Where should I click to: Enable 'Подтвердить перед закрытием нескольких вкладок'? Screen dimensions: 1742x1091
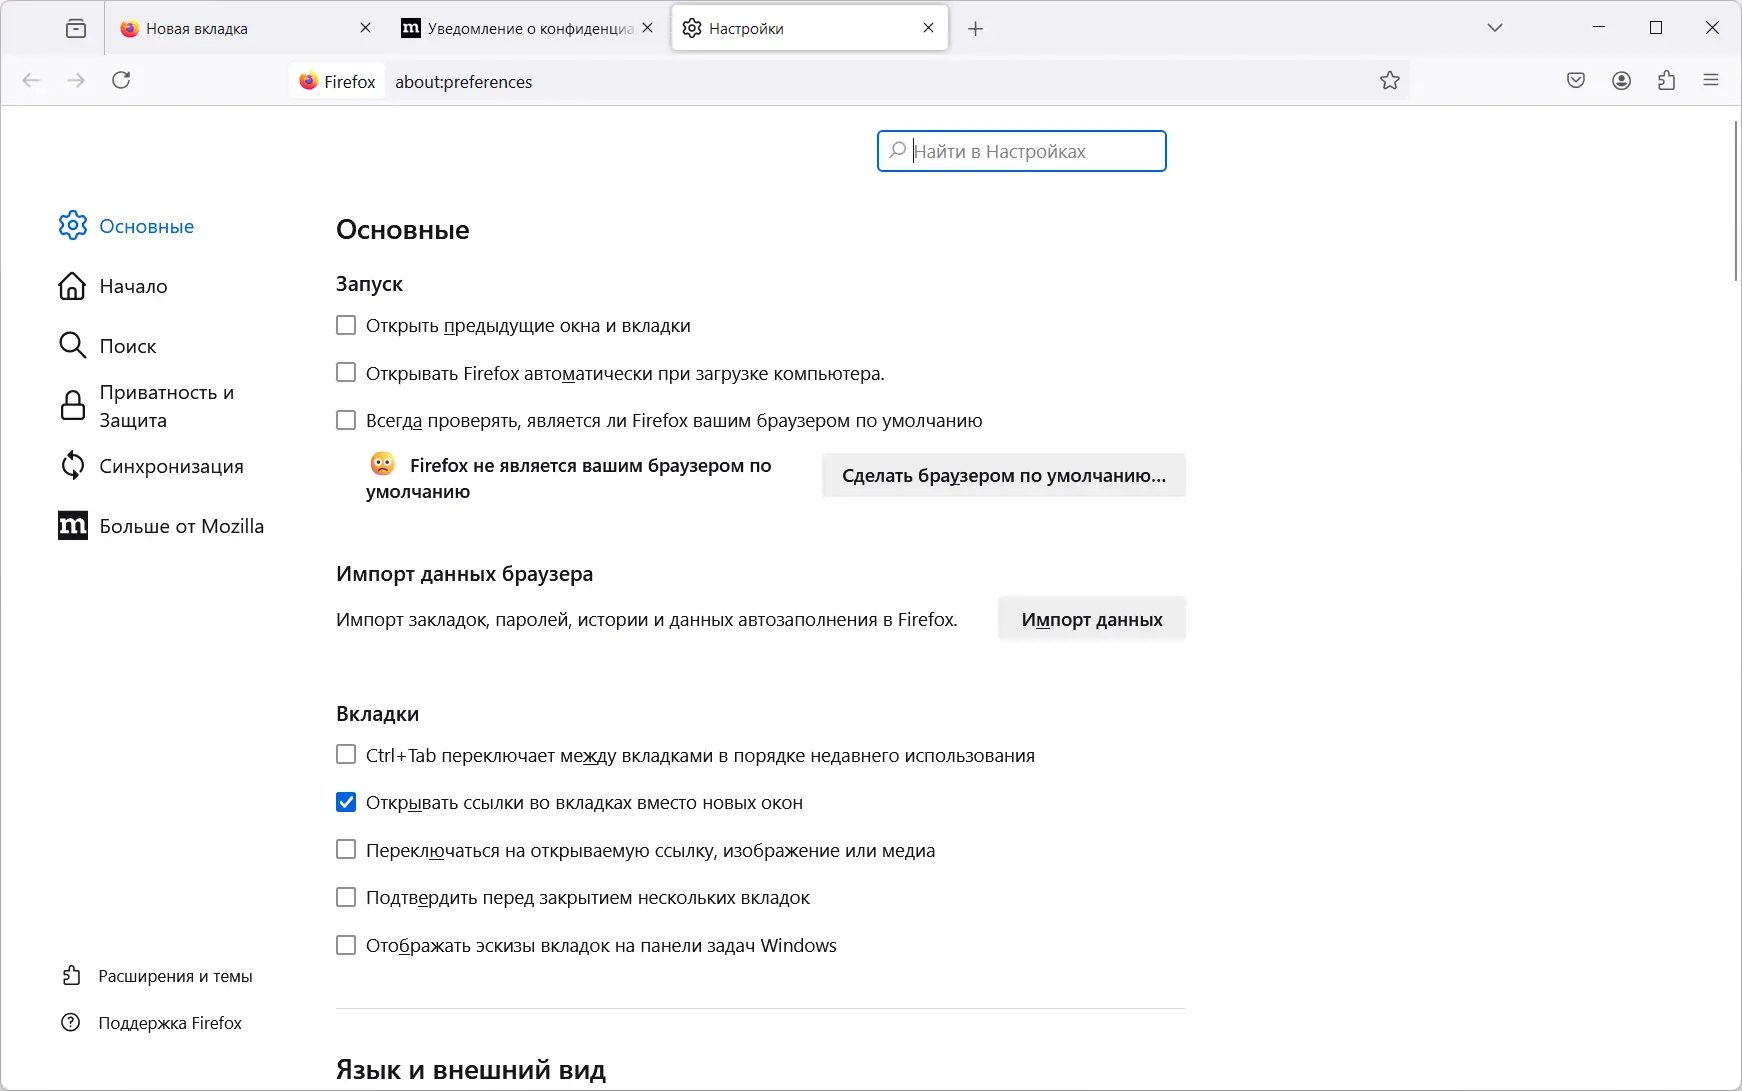pos(346,897)
